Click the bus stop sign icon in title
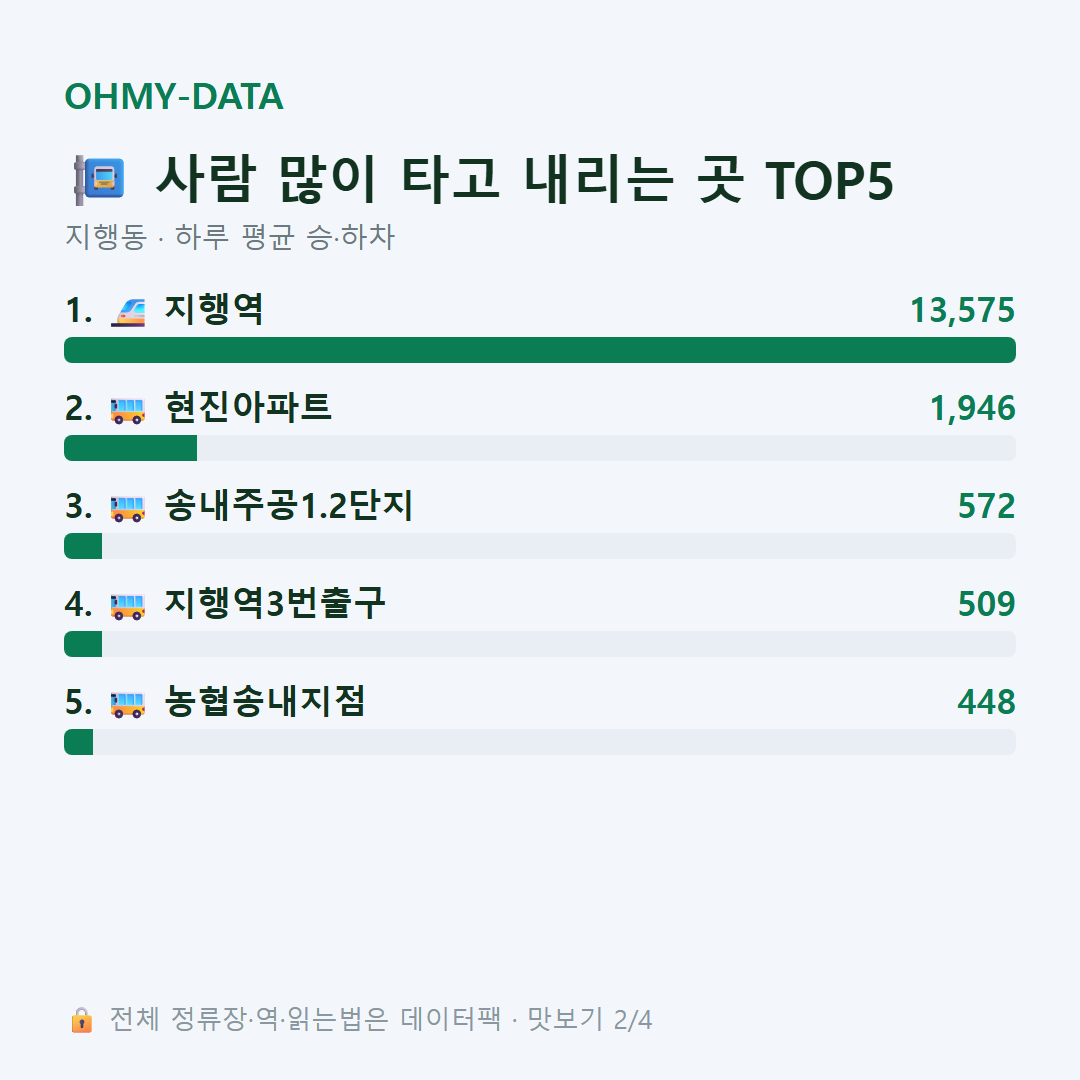 [x=99, y=180]
